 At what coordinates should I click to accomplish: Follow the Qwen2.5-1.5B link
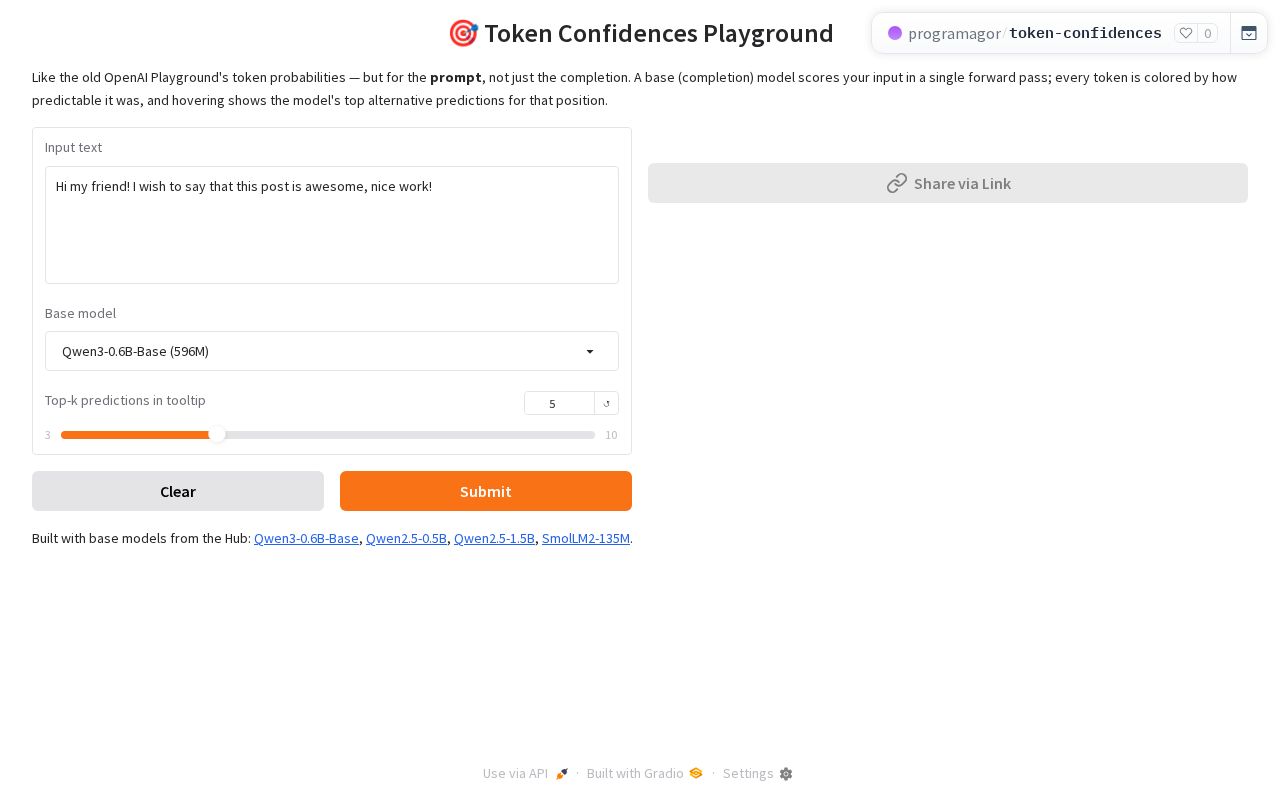point(494,538)
